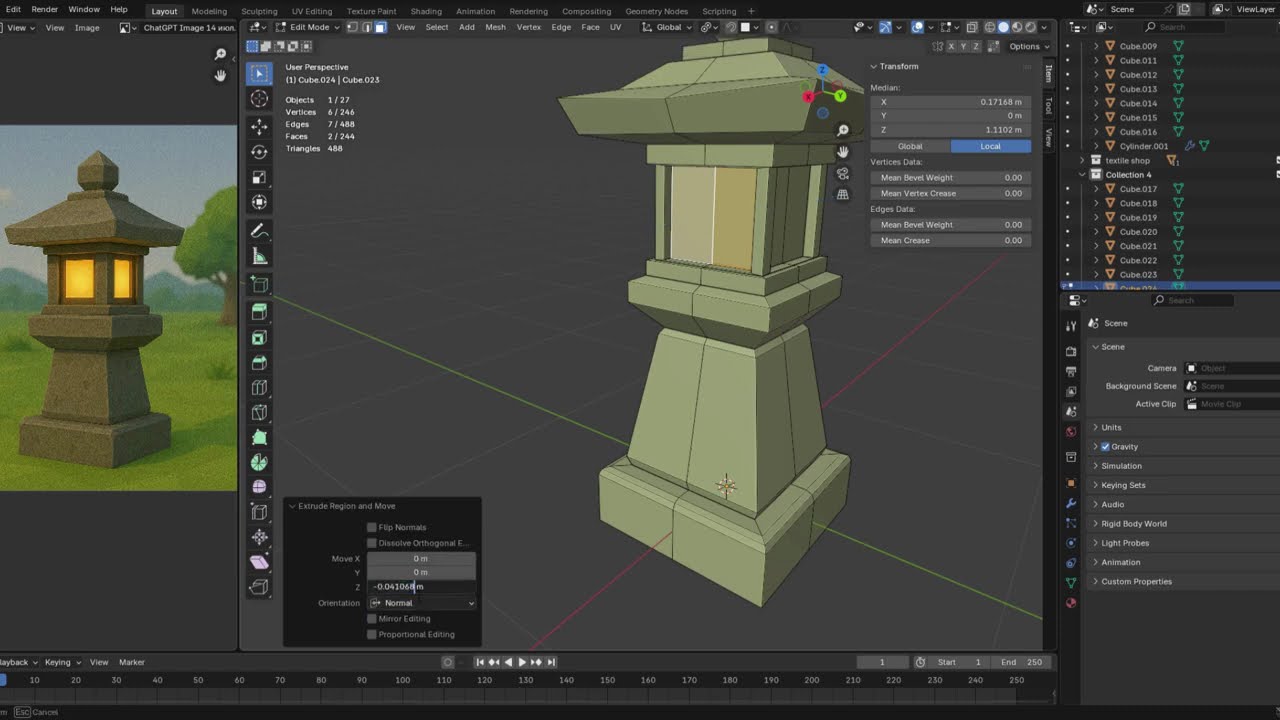Screen dimensions: 1280x720
Task: Expand the Rigid Body World panel
Action: tap(1133, 524)
